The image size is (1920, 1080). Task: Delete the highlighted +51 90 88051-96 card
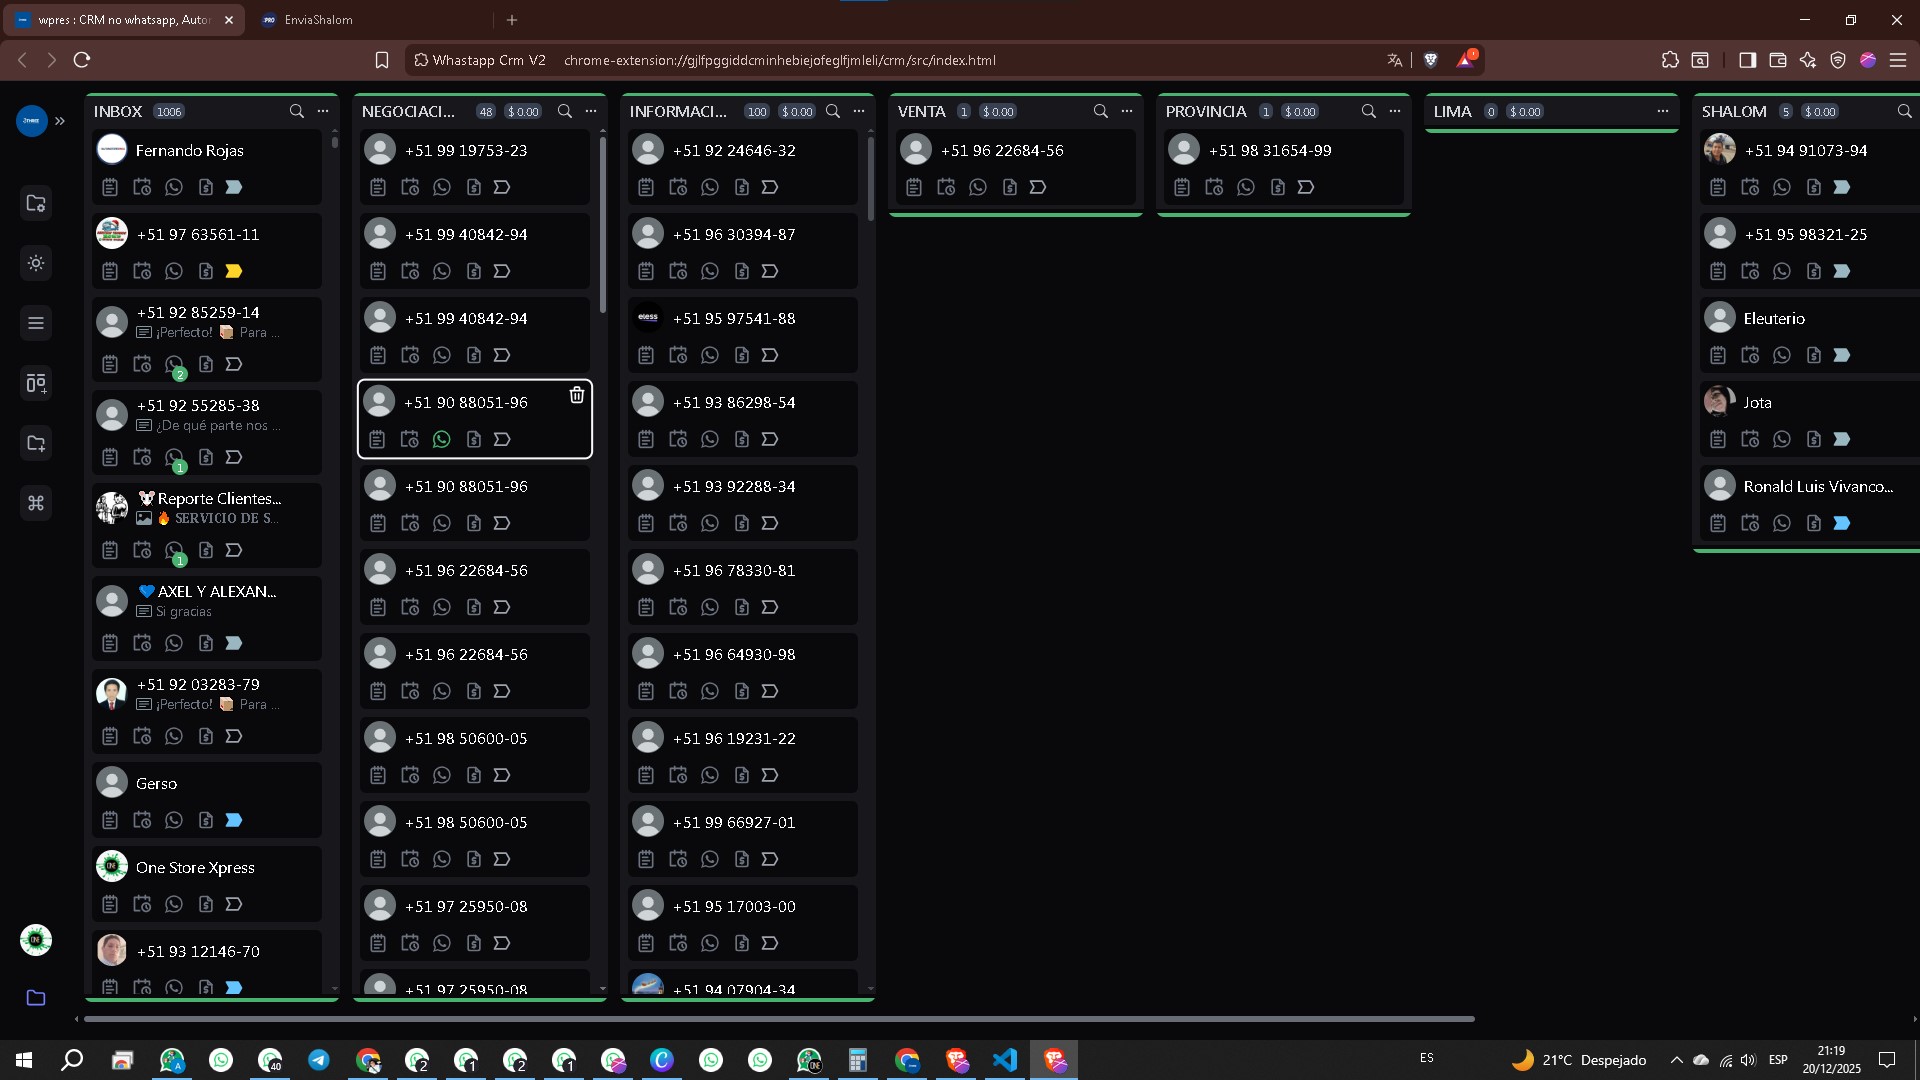[577, 395]
